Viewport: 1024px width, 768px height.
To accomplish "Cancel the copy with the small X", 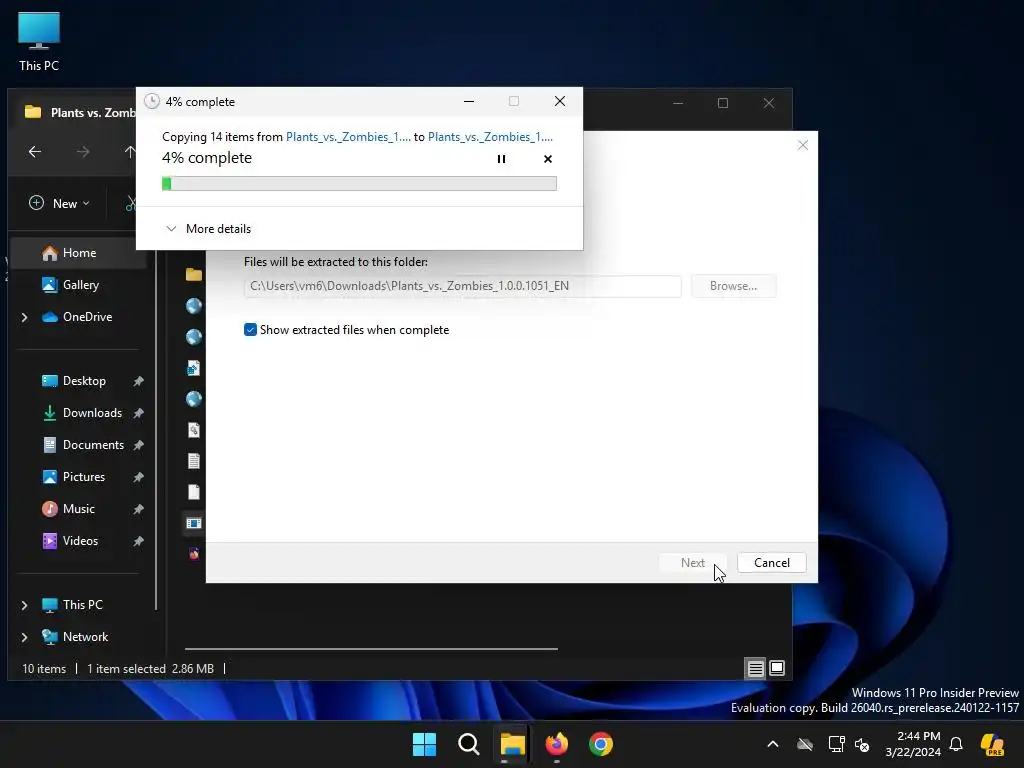I will pyautogui.click(x=548, y=159).
